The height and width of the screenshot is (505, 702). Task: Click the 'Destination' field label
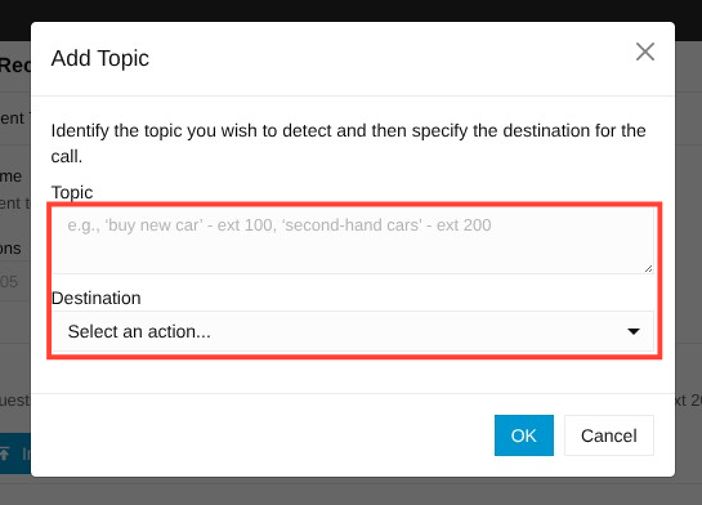tap(96, 298)
